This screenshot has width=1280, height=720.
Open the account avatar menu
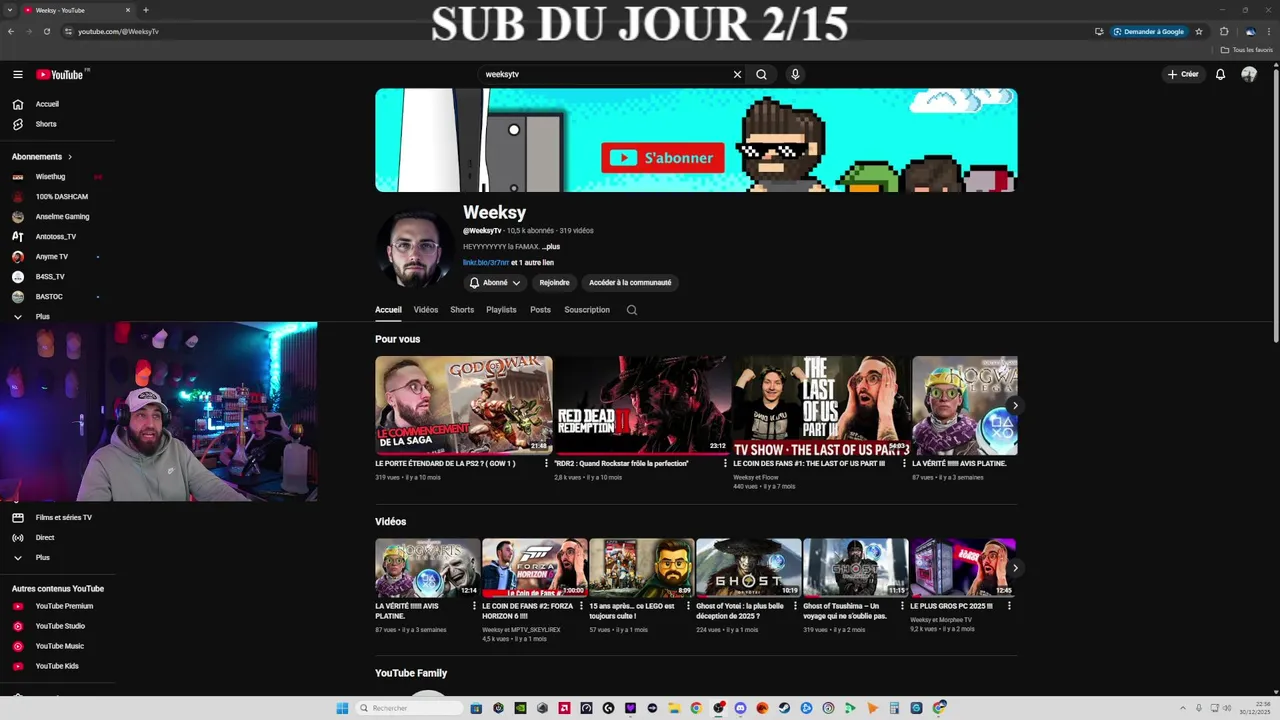point(1249,74)
